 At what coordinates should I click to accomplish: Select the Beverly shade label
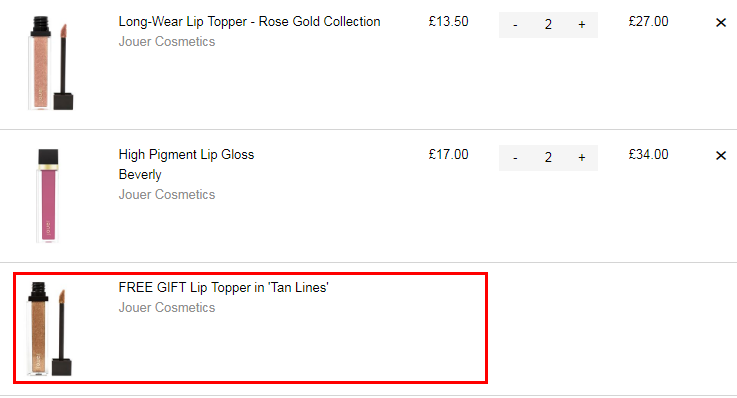pos(140,175)
